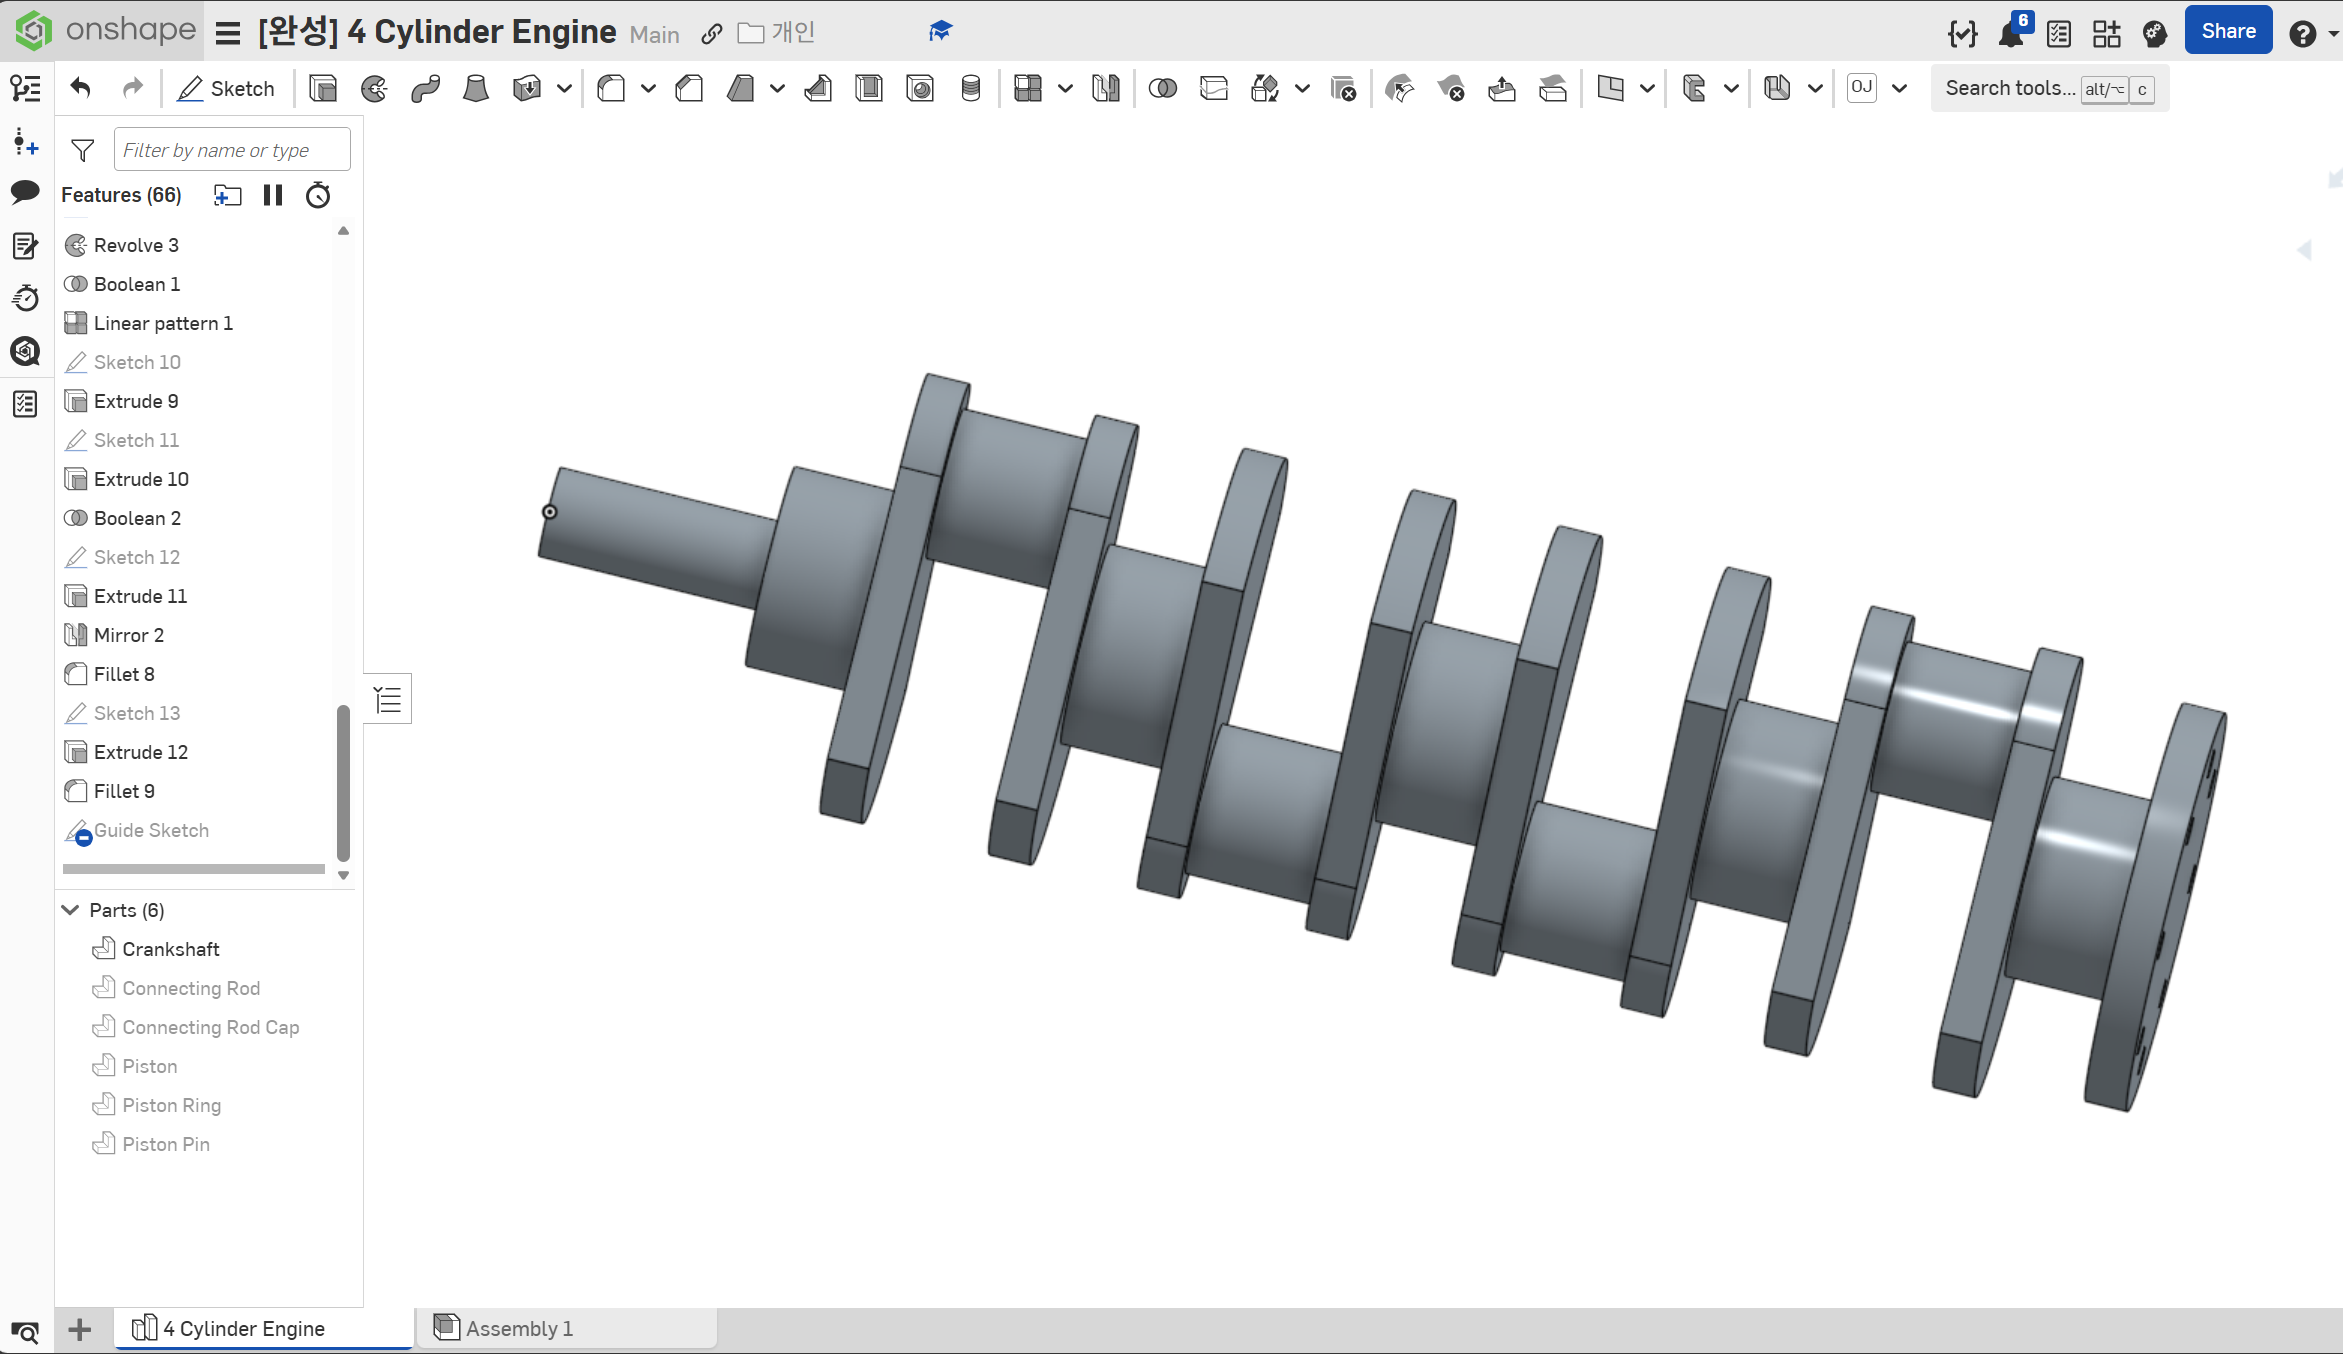The height and width of the screenshot is (1354, 2343).
Task: Click the Loft tool icon
Action: tap(476, 89)
